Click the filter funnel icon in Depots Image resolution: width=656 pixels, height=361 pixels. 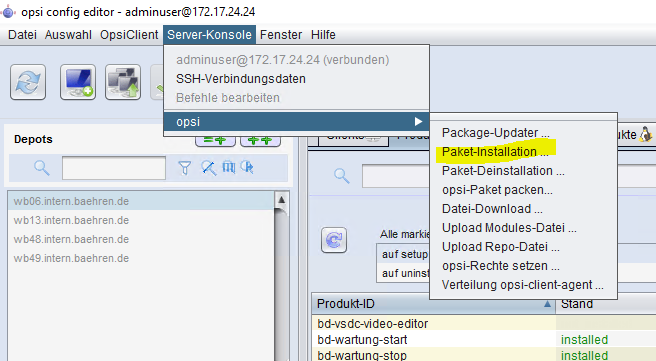pyautogui.click(x=184, y=168)
